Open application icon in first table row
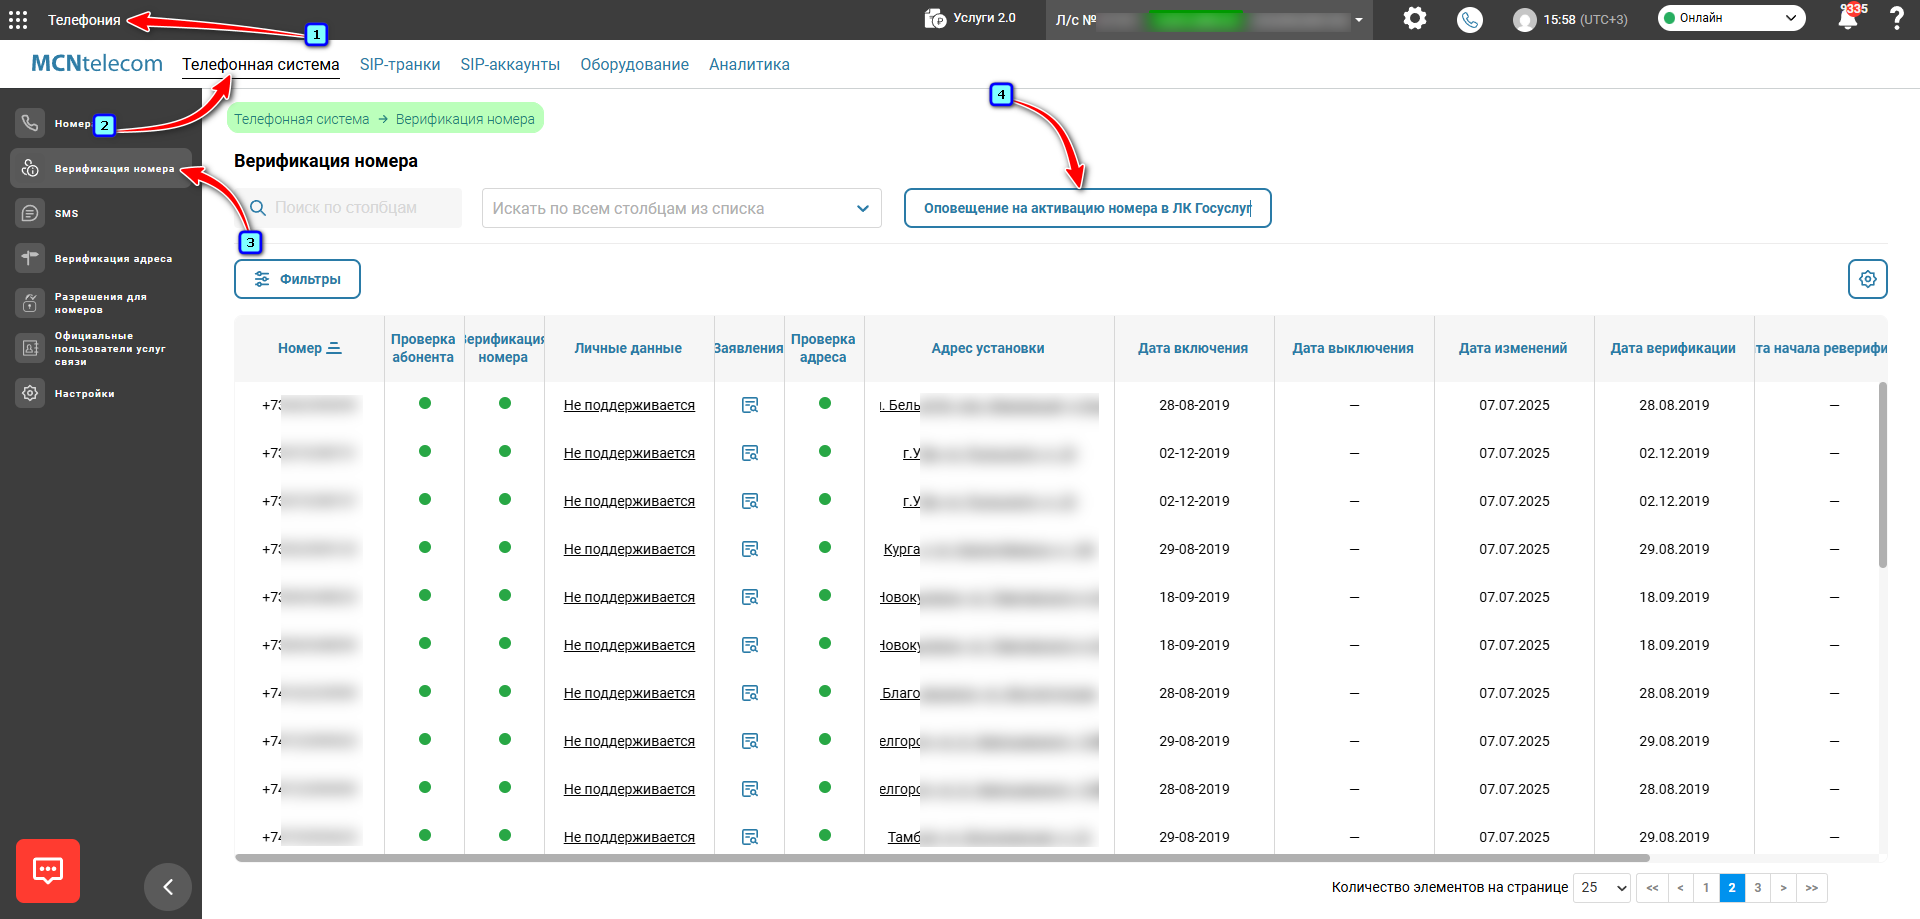 (x=750, y=405)
